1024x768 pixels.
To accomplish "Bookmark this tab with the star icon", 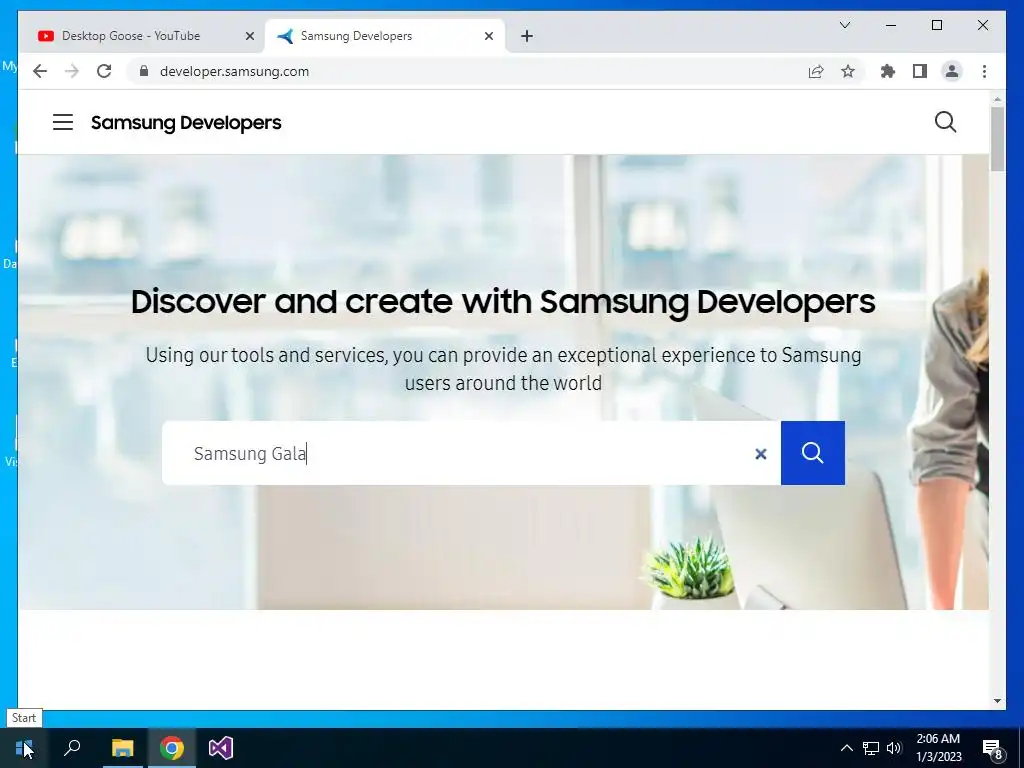I will [848, 71].
